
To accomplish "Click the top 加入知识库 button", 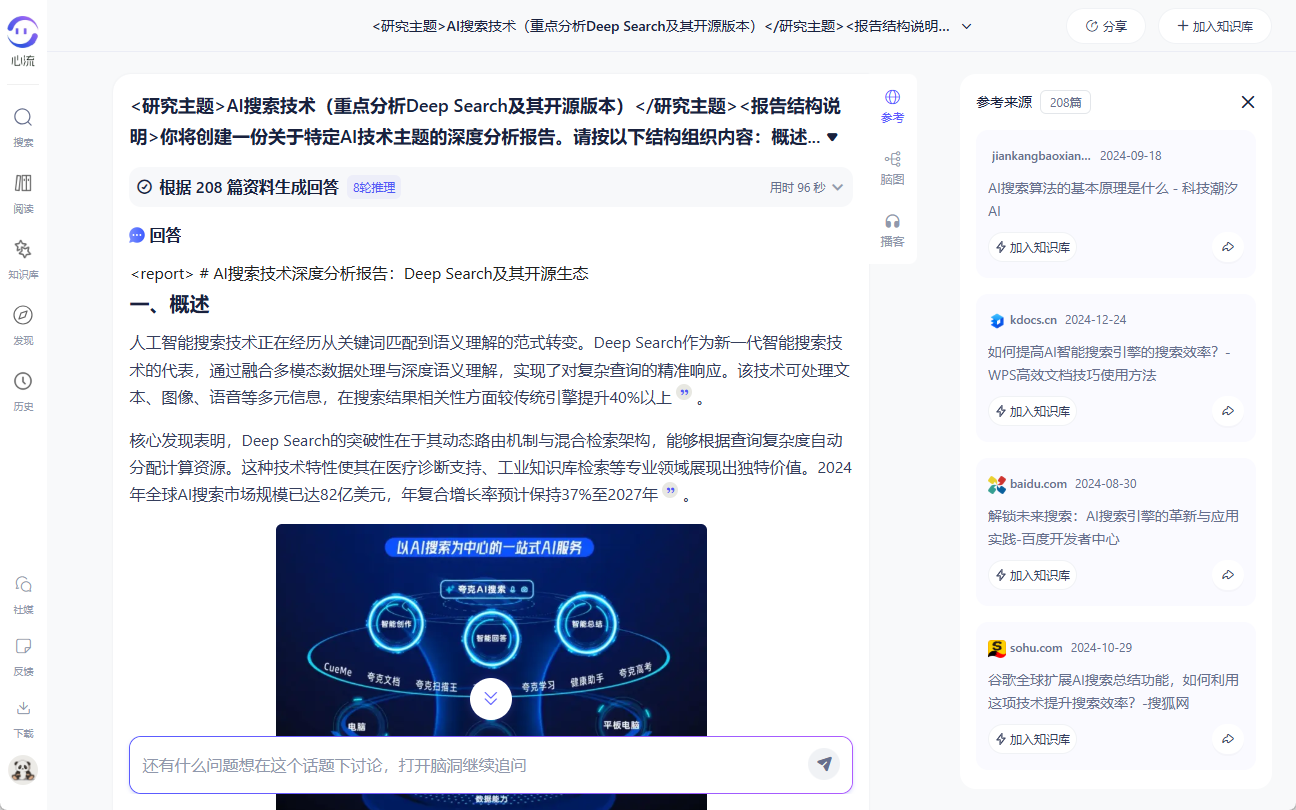I will [1214, 27].
